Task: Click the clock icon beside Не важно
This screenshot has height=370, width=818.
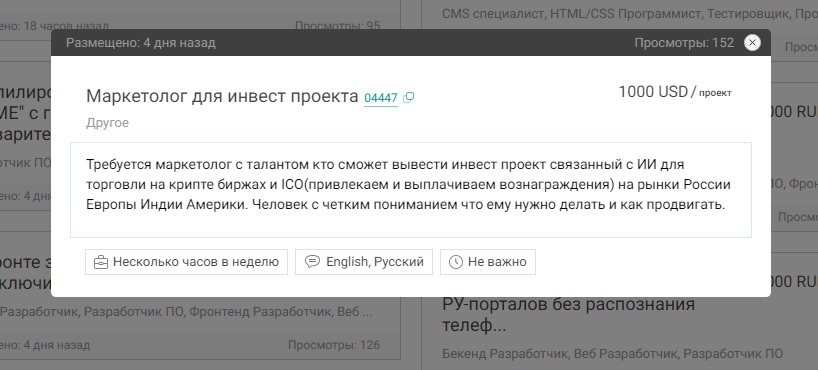Action: [x=456, y=262]
